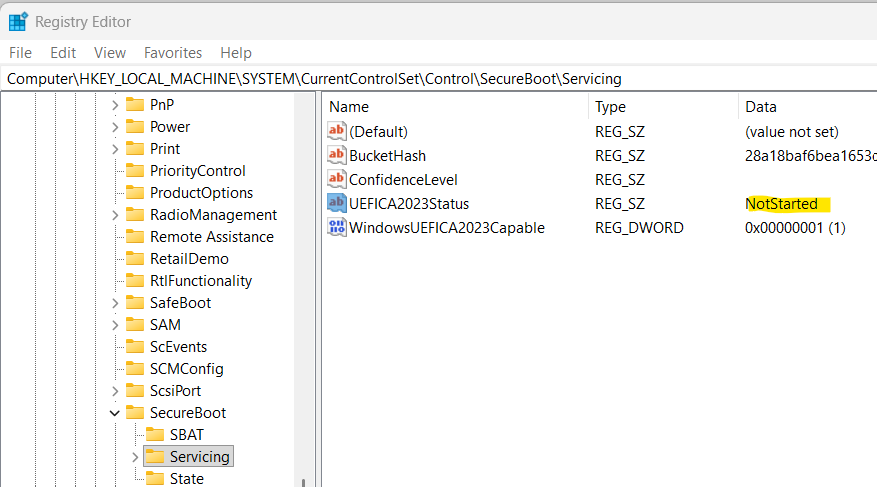Click the PriorityControl folder icon
This screenshot has width=877, height=487.
coord(135,171)
